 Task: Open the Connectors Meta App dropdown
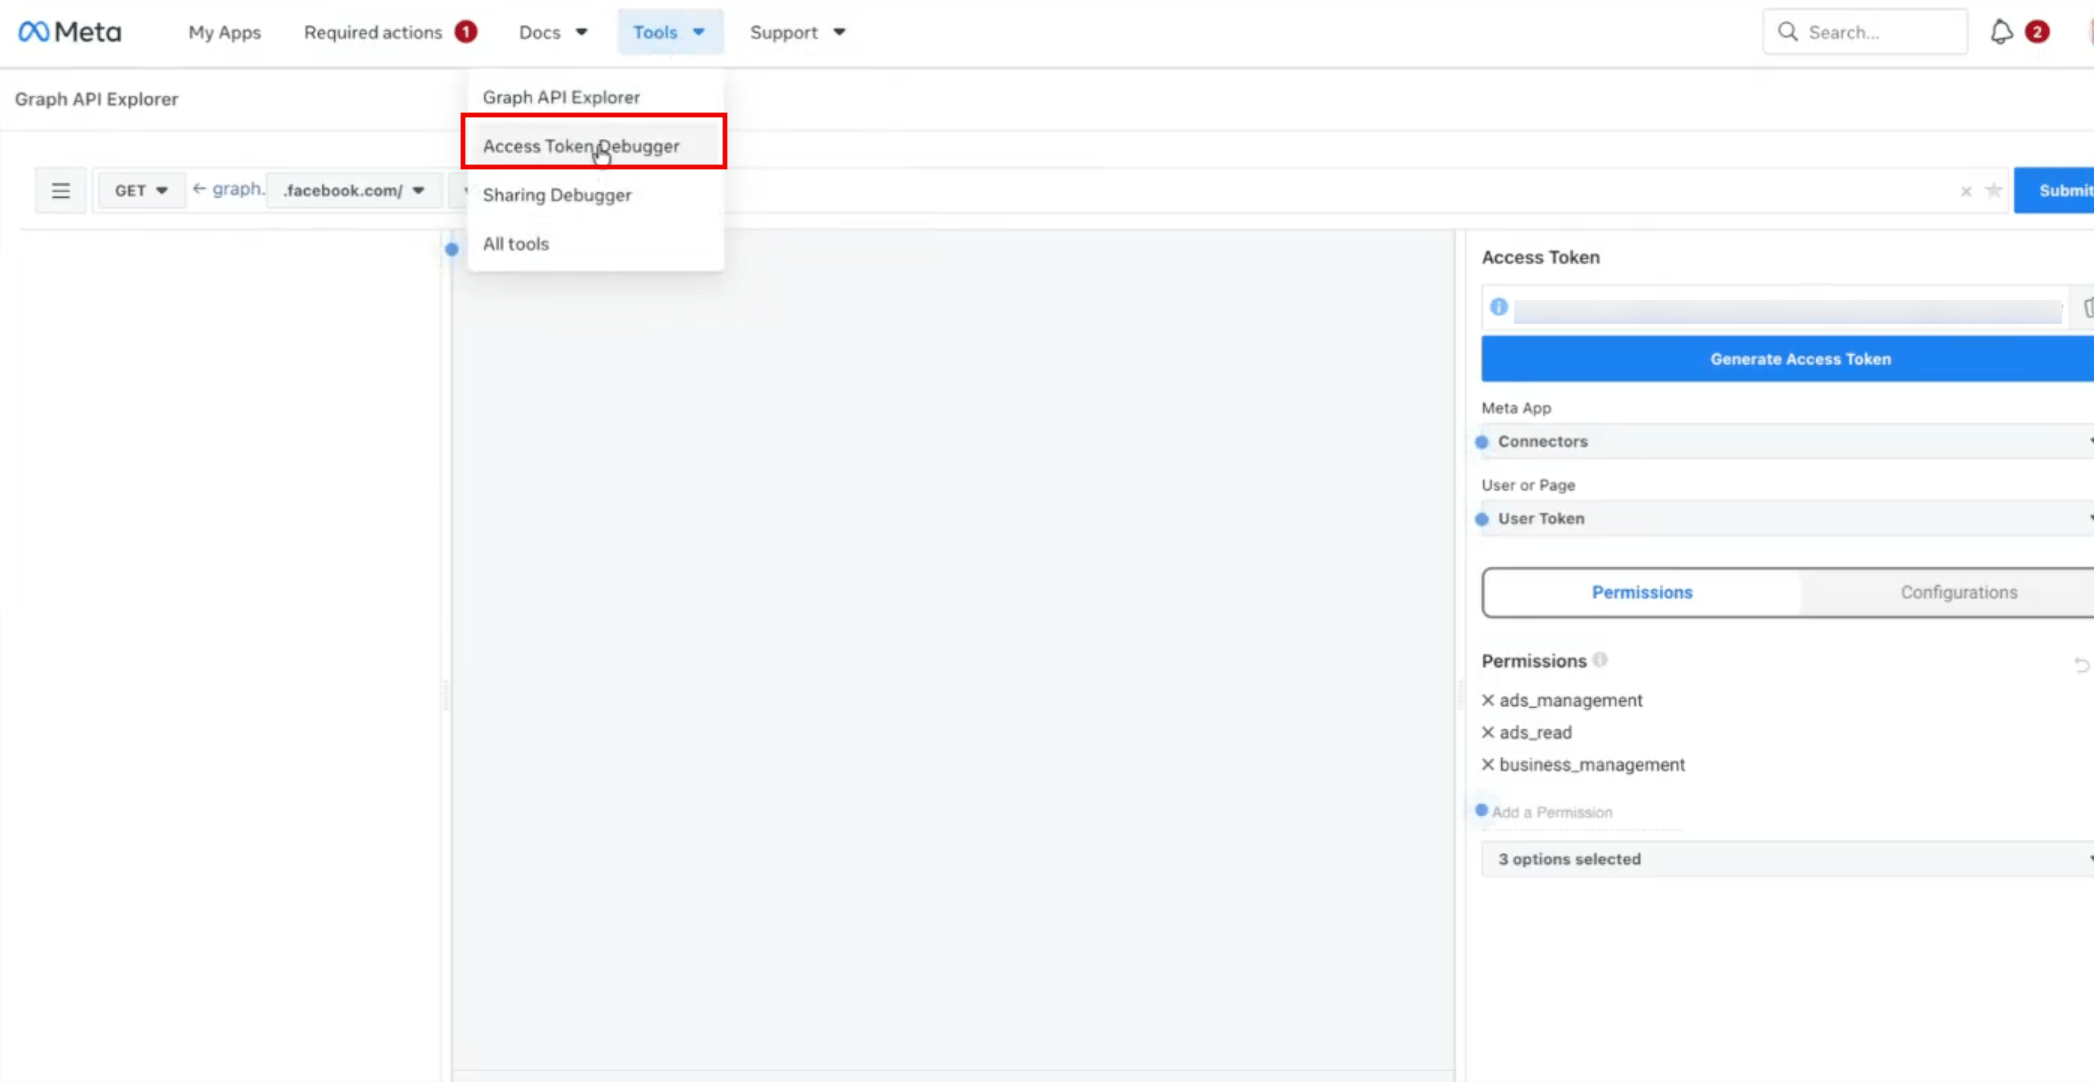1787,441
